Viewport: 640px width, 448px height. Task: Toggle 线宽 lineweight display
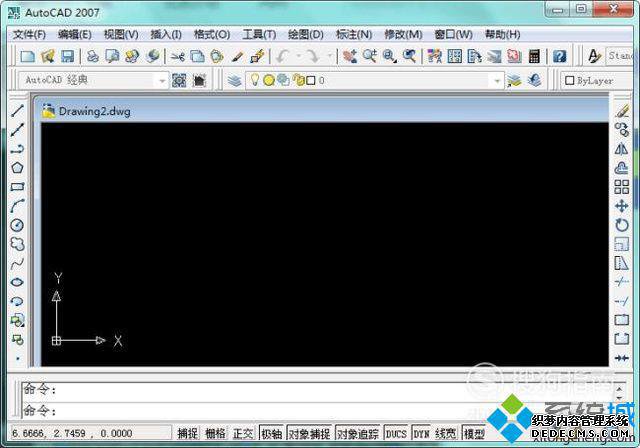pyautogui.click(x=445, y=433)
